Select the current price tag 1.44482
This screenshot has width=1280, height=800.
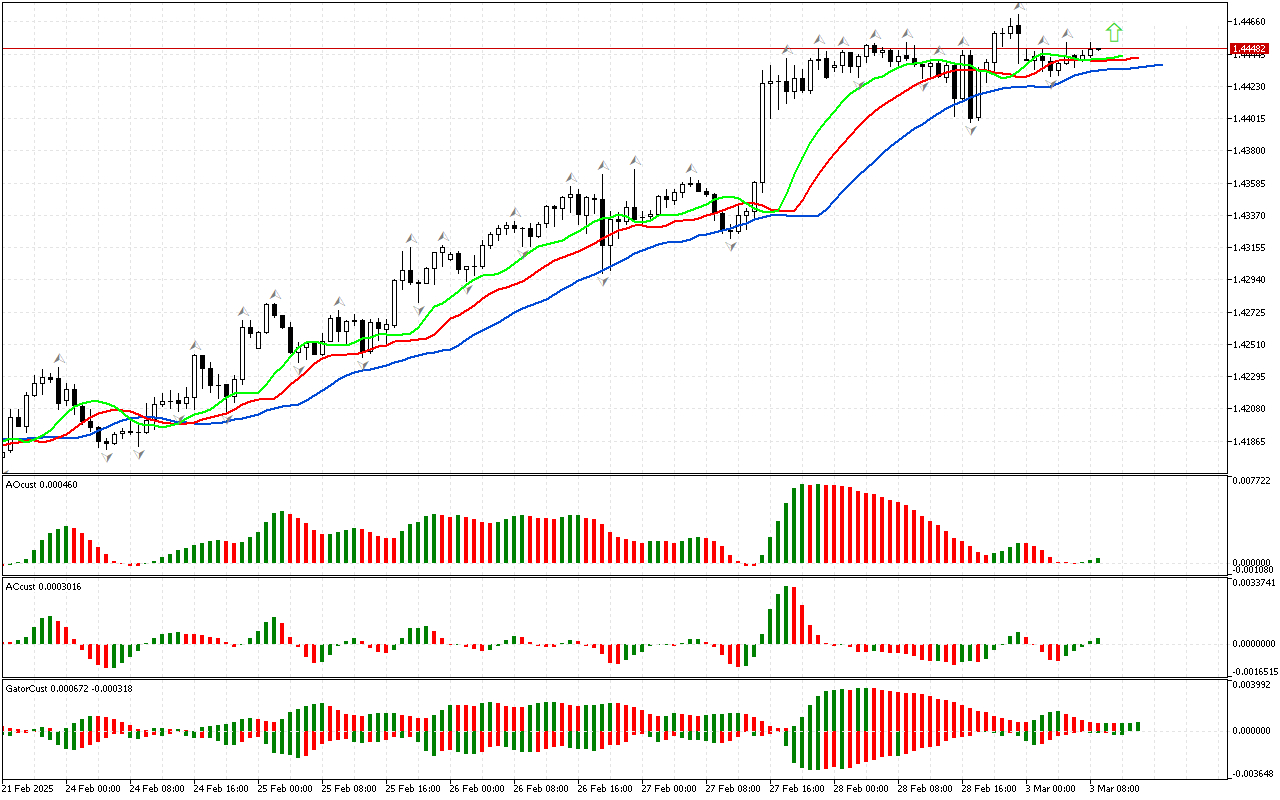(x=1251, y=48)
